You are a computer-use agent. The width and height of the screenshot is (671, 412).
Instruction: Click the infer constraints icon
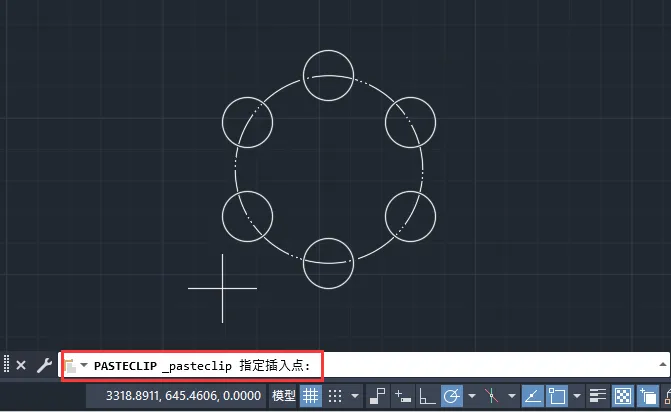377,396
